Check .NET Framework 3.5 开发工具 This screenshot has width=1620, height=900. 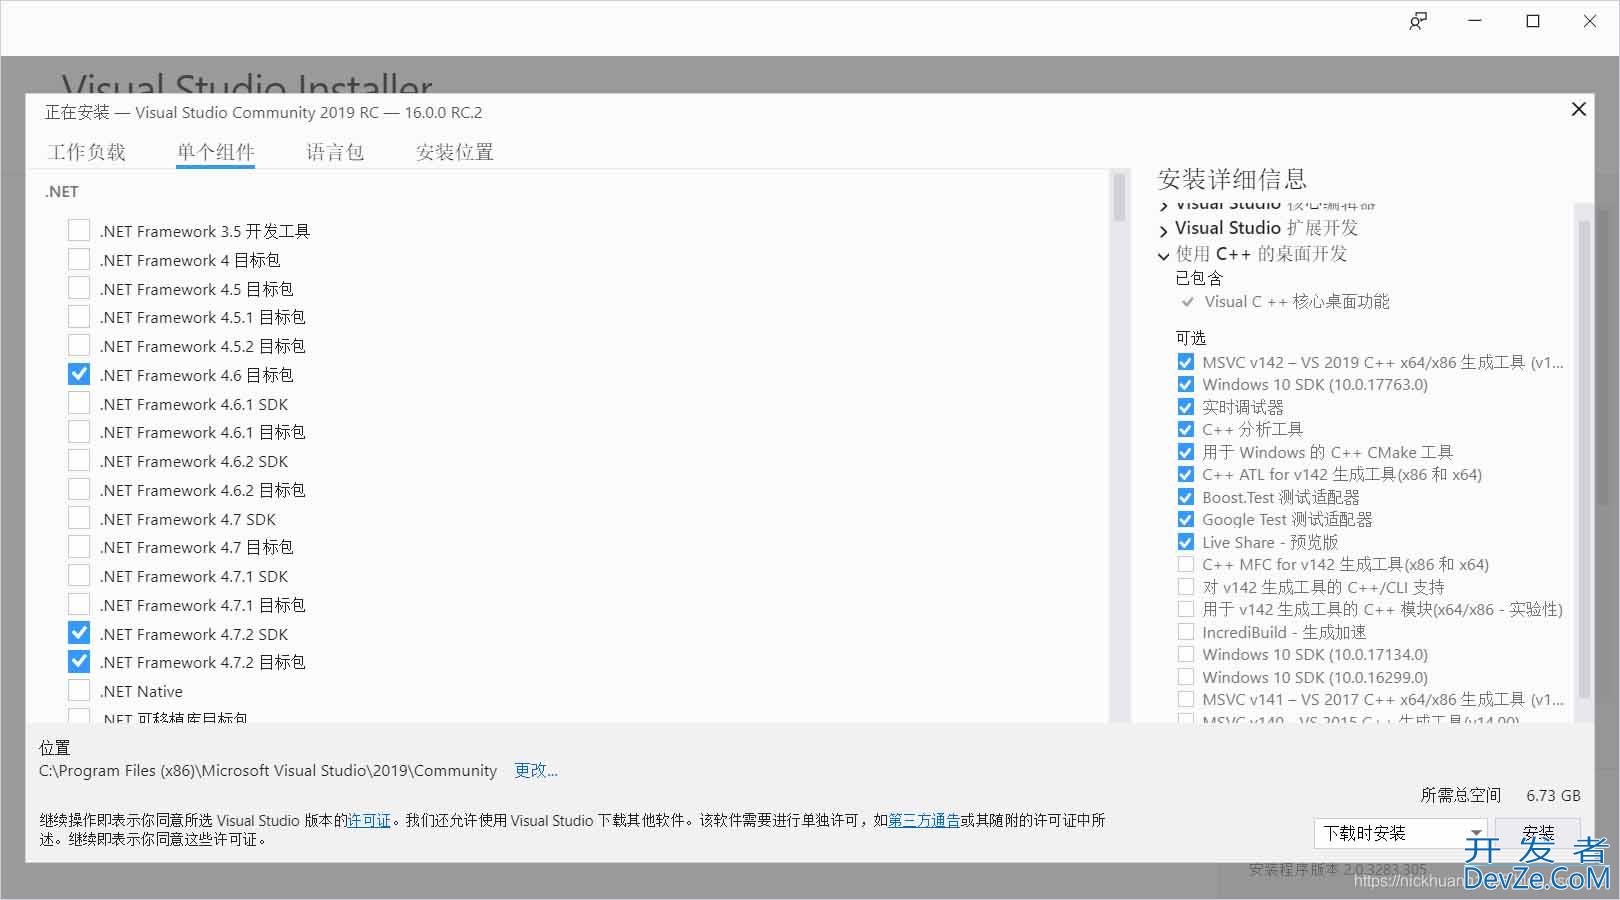click(79, 231)
